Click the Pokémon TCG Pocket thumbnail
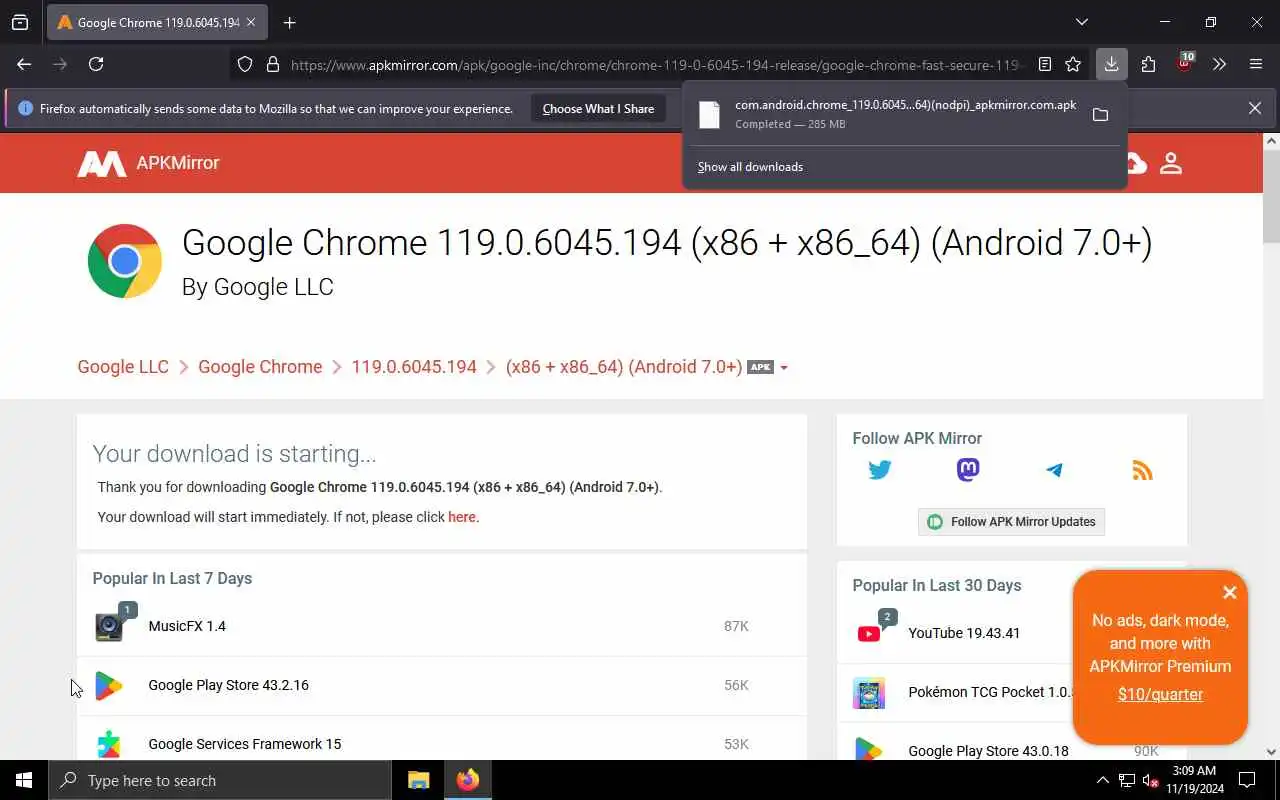 click(869, 693)
